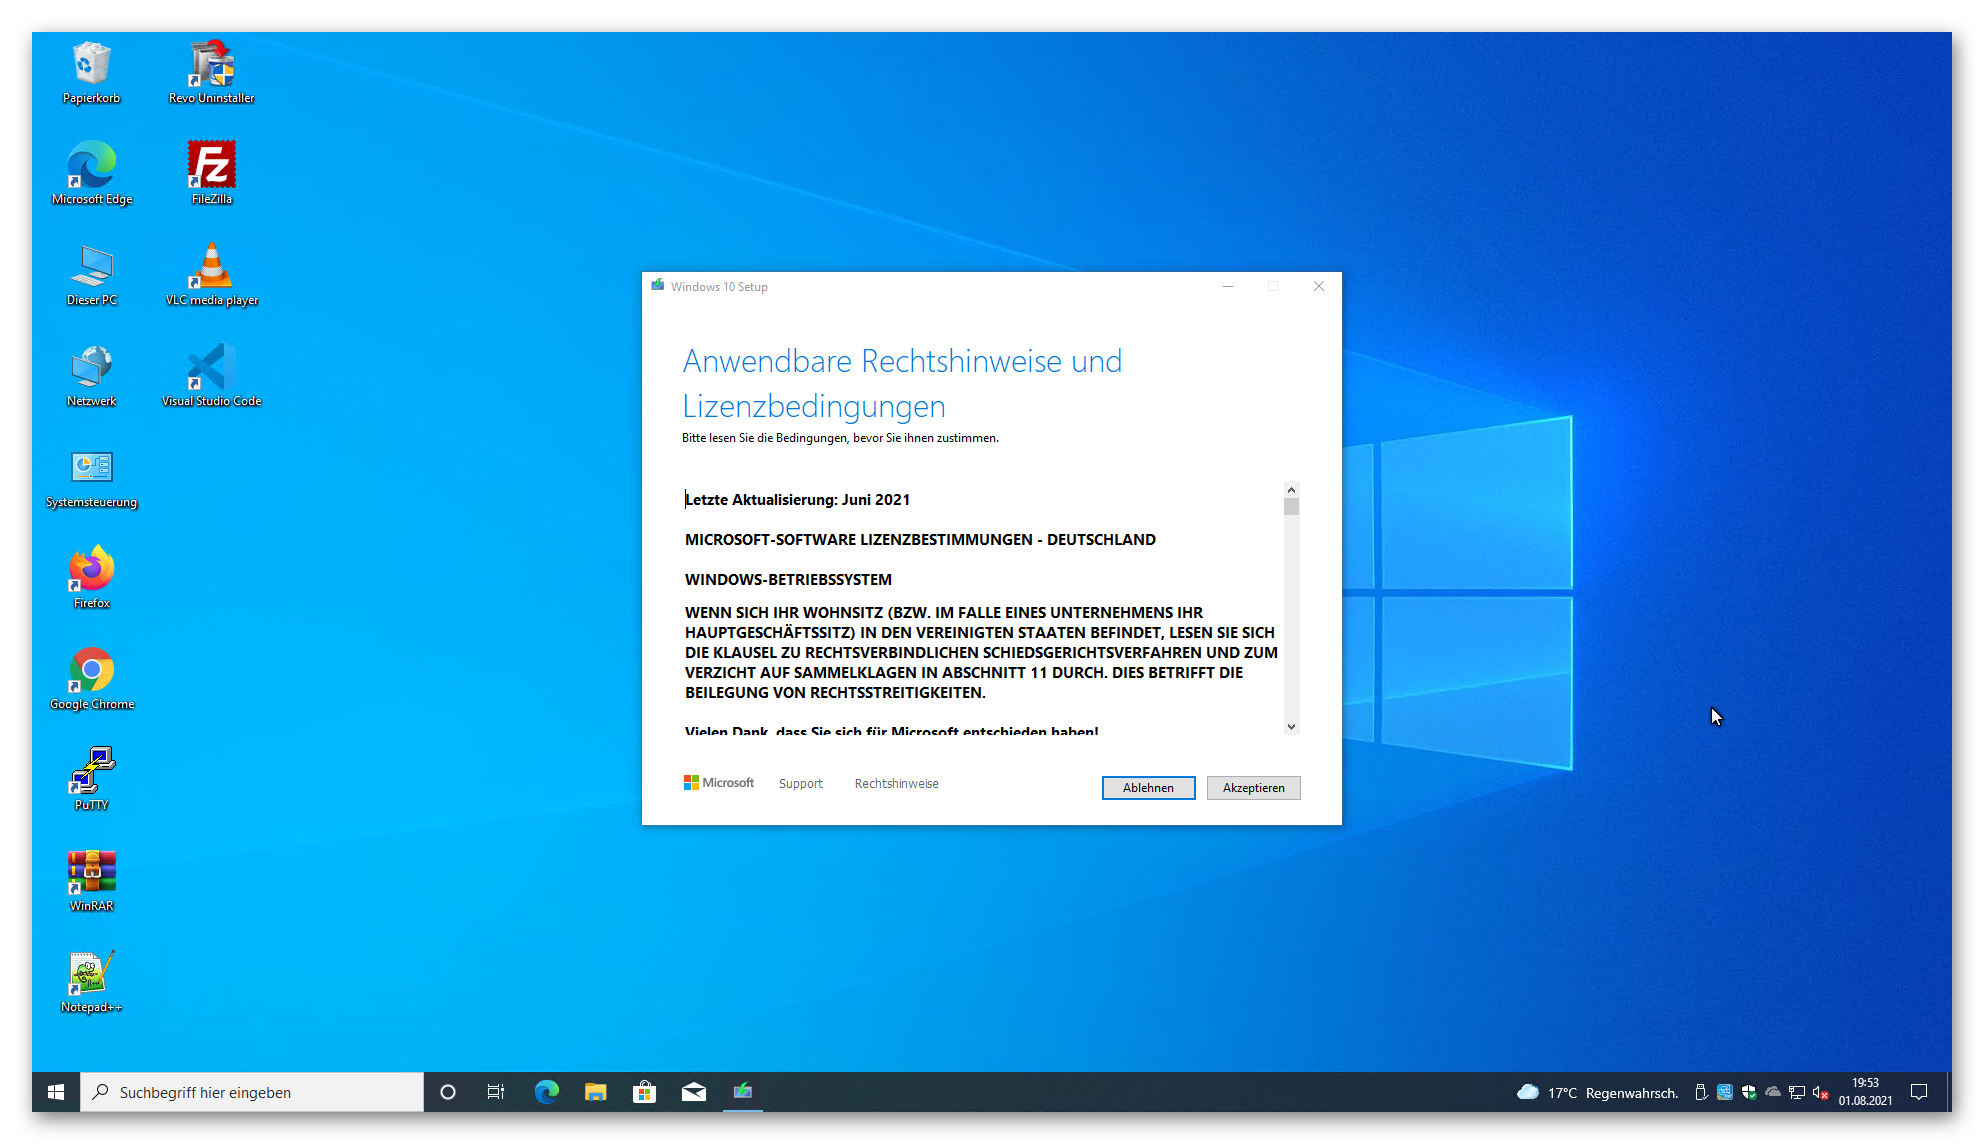Open the Windows Start menu
The height and width of the screenshot is (1144, 1984).
pyautogui.click(x=56, y=1092)
